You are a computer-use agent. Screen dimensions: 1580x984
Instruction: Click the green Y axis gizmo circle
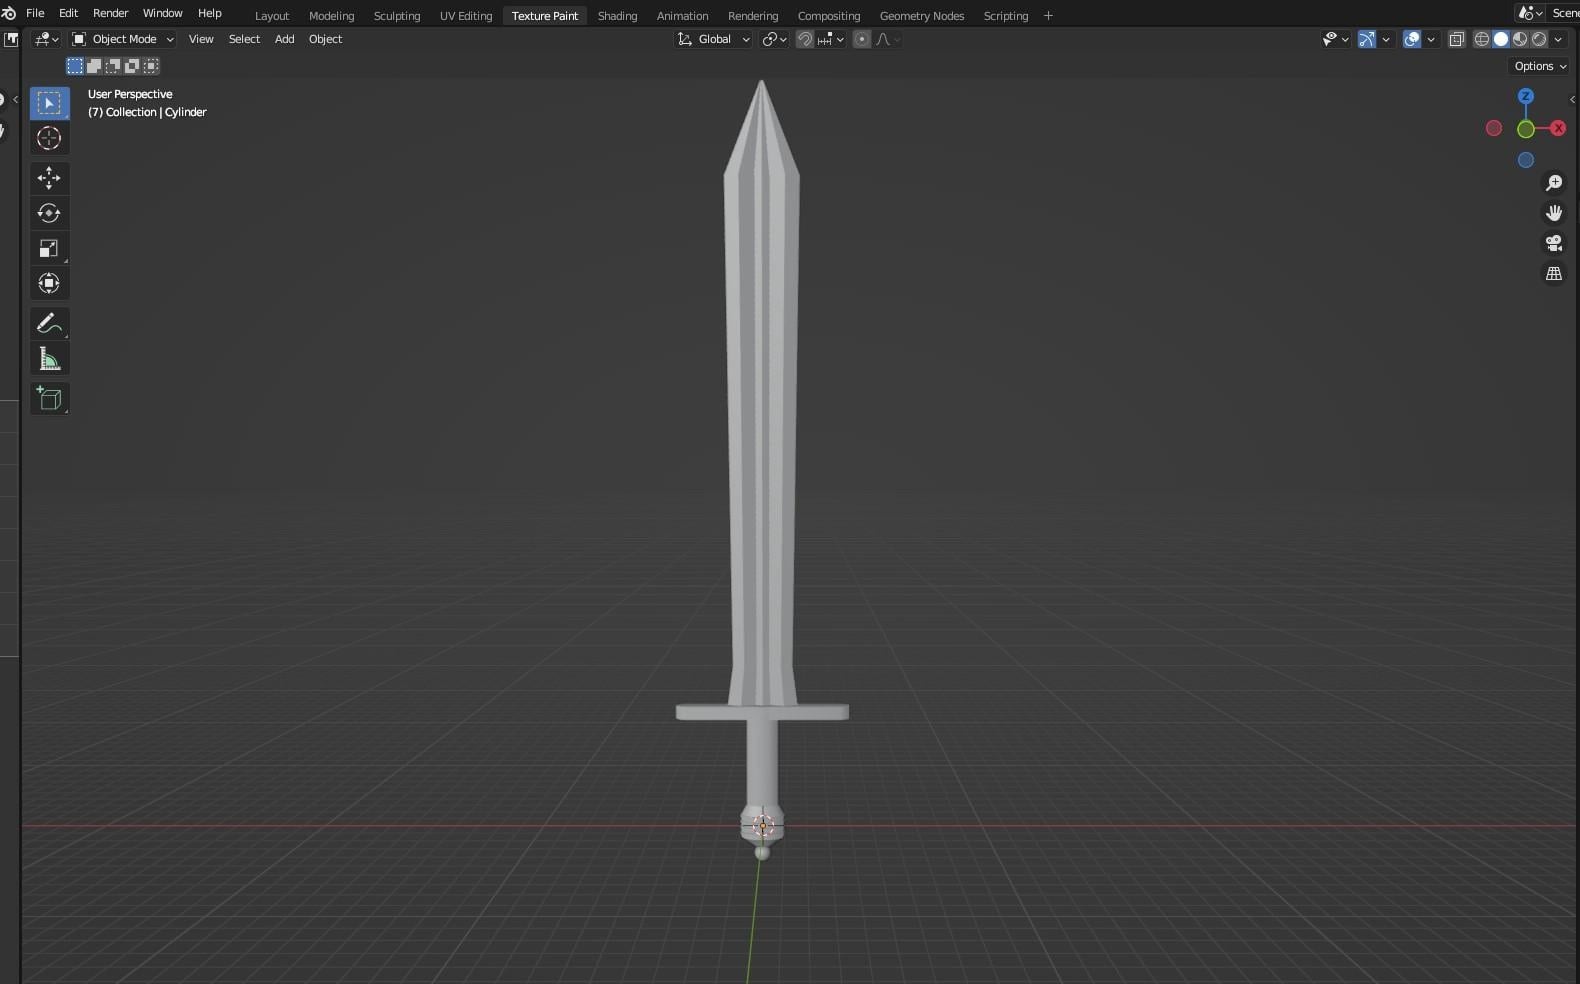tap(1526, 129)
